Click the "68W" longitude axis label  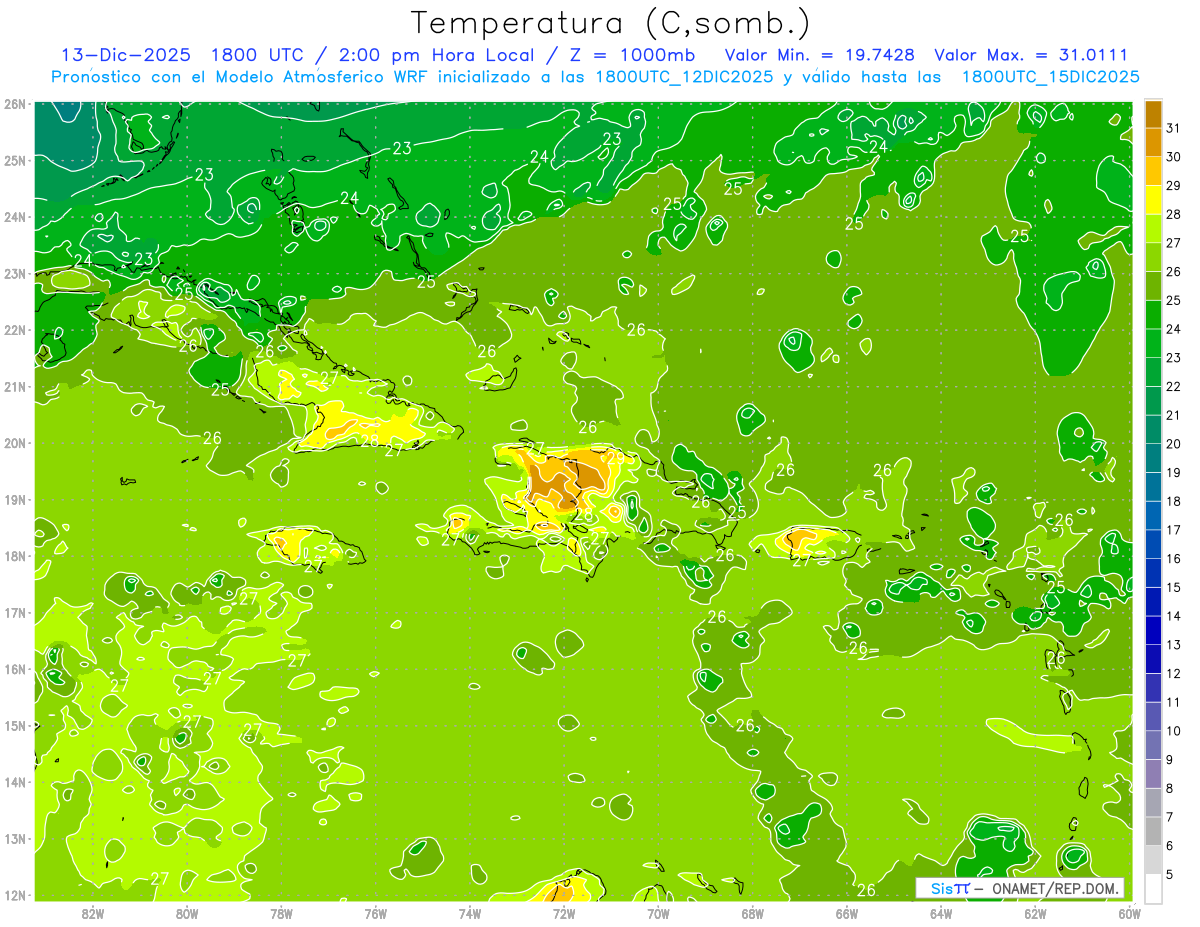pyautogui.click(x=753, y=913)
